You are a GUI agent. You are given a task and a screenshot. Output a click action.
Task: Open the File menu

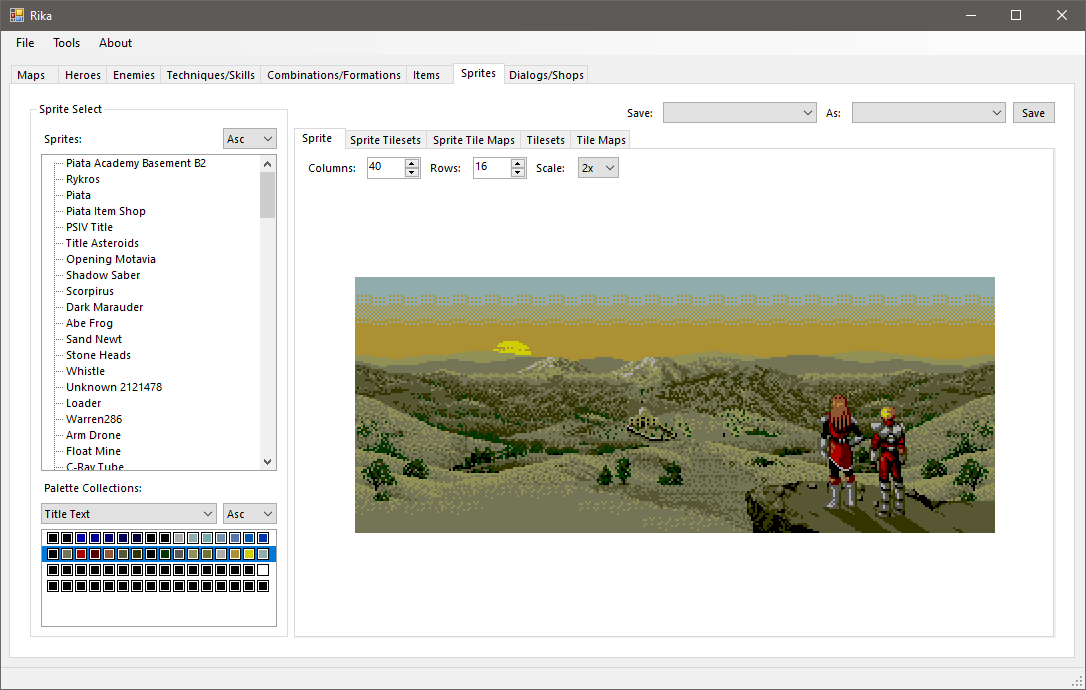click(25, 43)
